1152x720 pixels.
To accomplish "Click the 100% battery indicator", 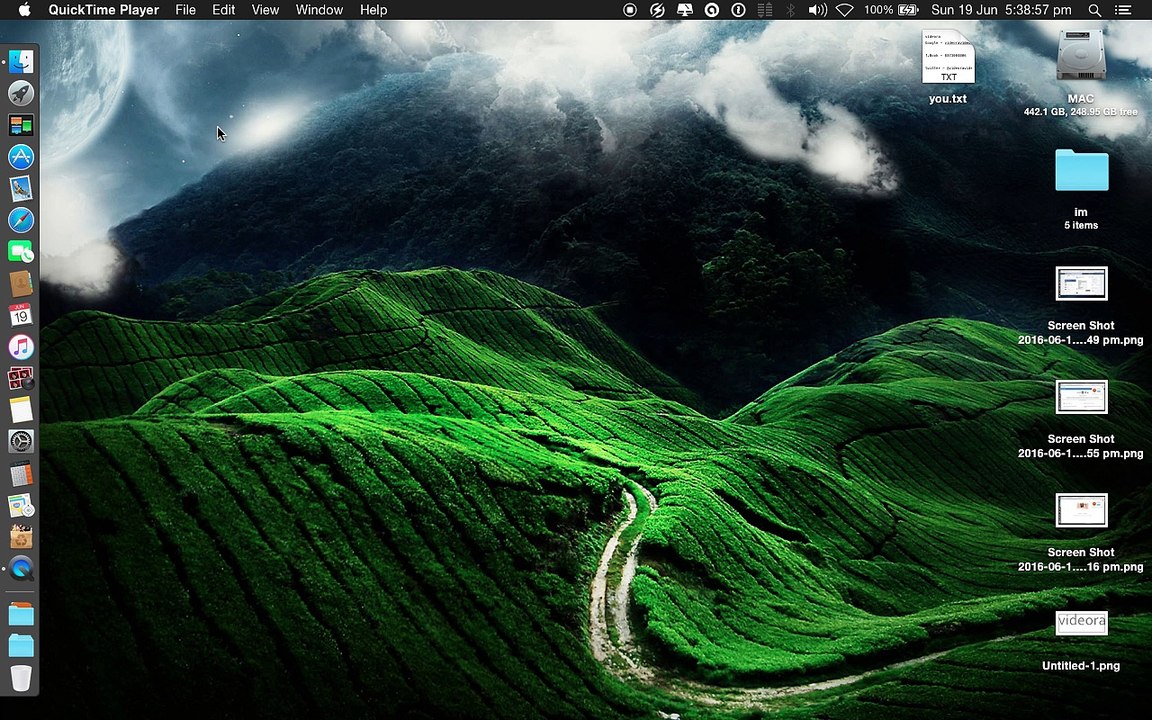I will 891,10.
